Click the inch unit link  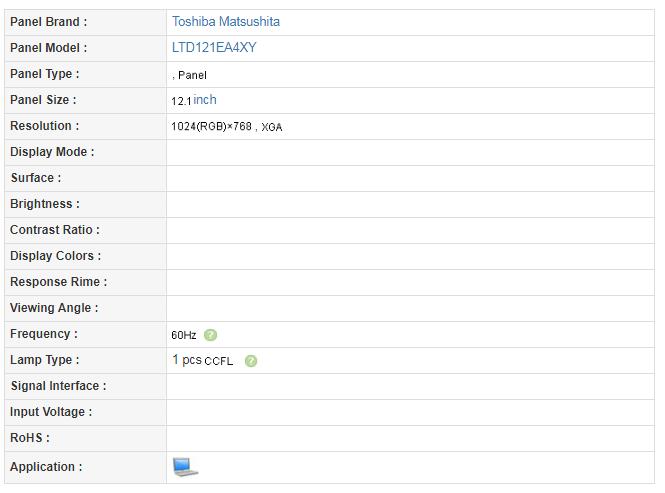[x=205, y=100]
